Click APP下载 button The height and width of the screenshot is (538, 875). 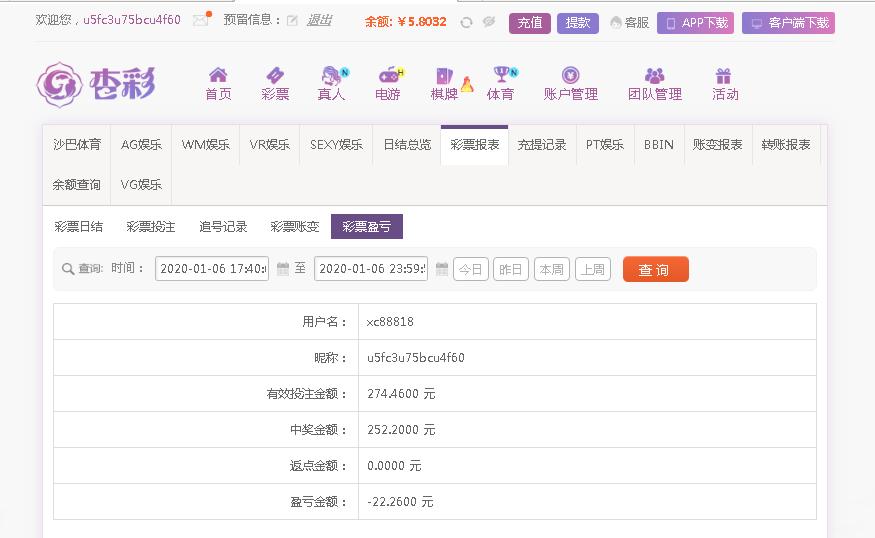point(695,23)
